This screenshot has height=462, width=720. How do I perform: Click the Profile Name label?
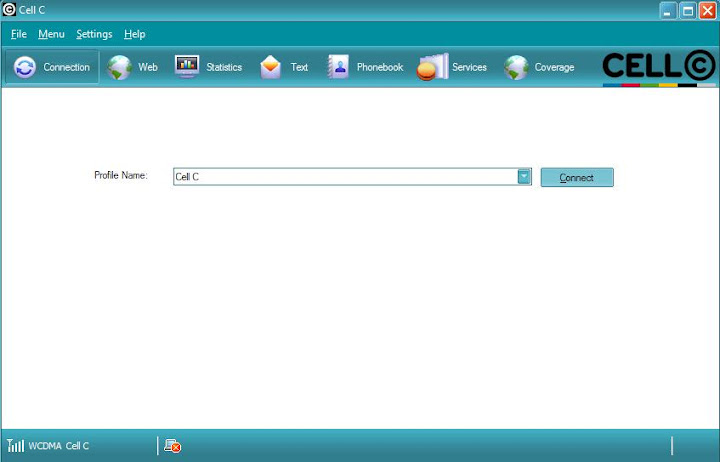click(x=121, y=175)
